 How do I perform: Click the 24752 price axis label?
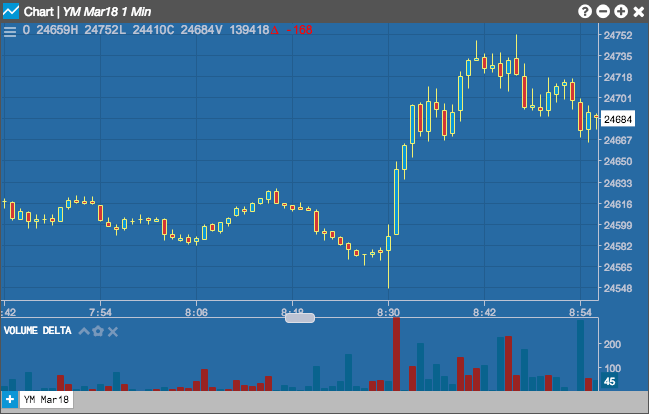click(x=618, y=35)
